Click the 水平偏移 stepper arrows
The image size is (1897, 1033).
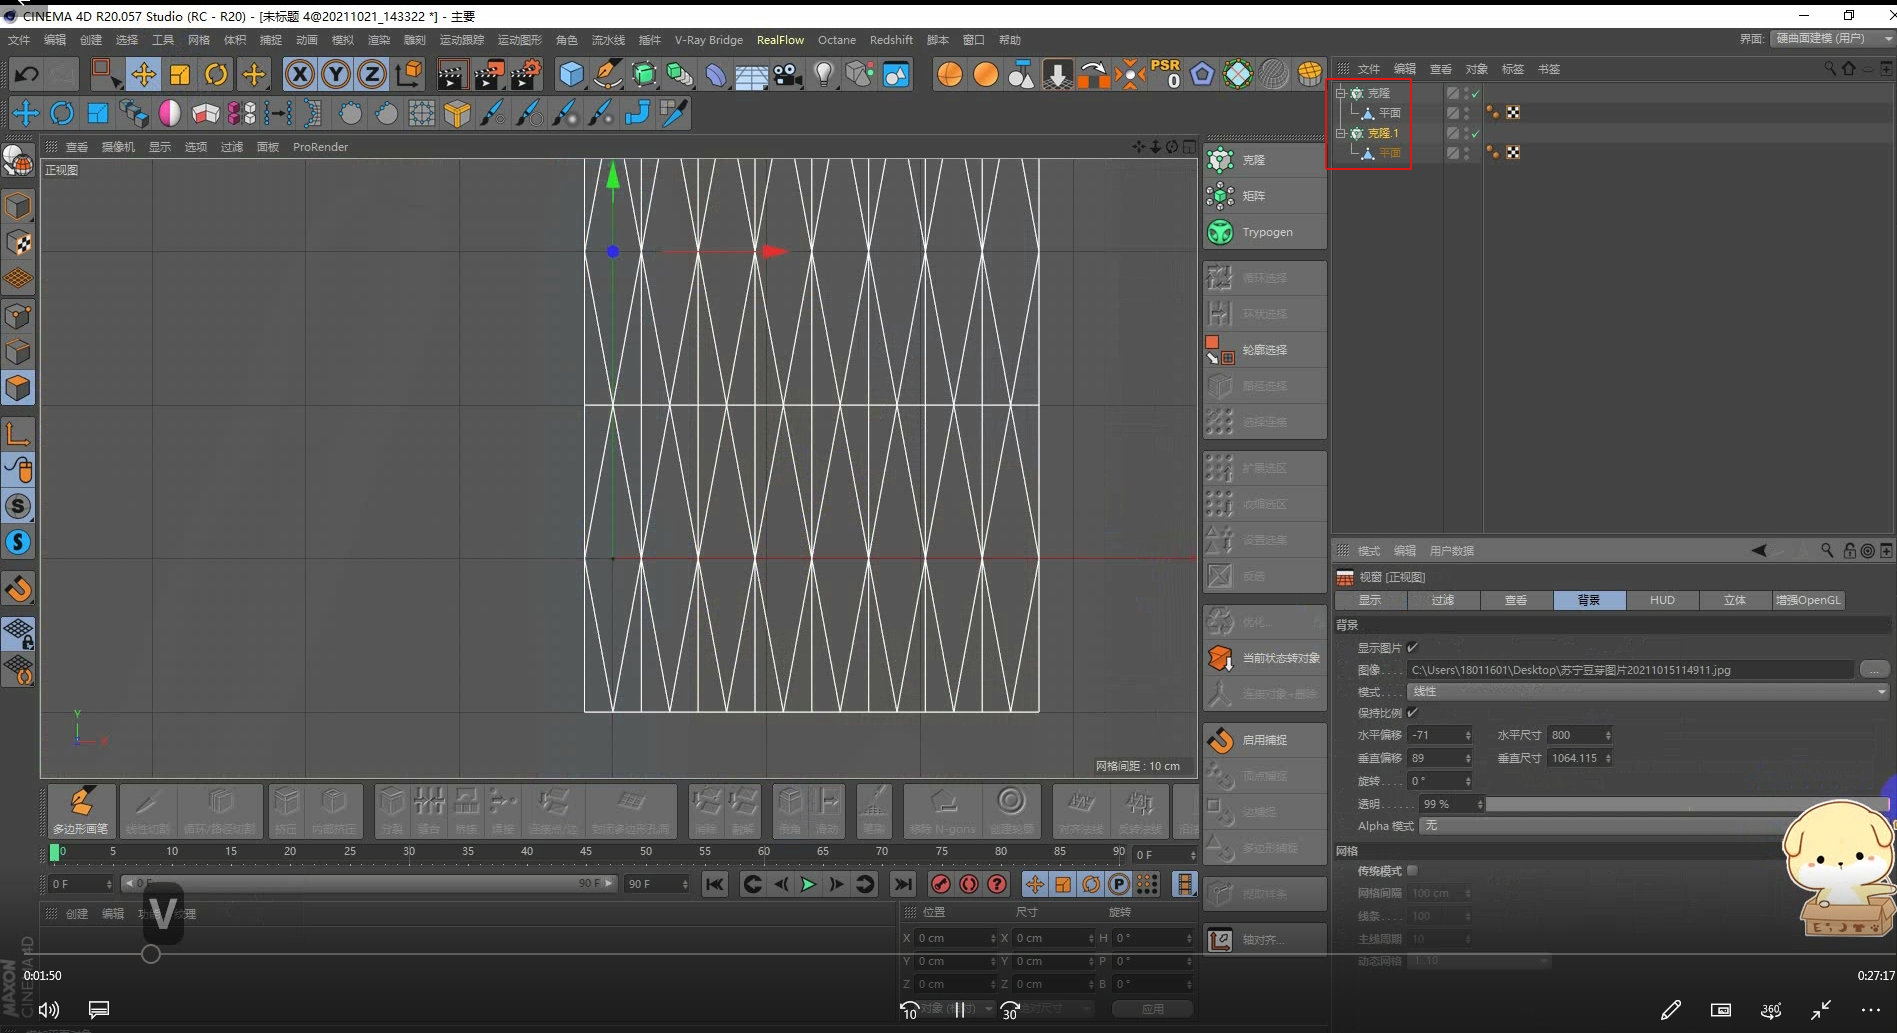pyautogui.click(x=1468, y=735)
